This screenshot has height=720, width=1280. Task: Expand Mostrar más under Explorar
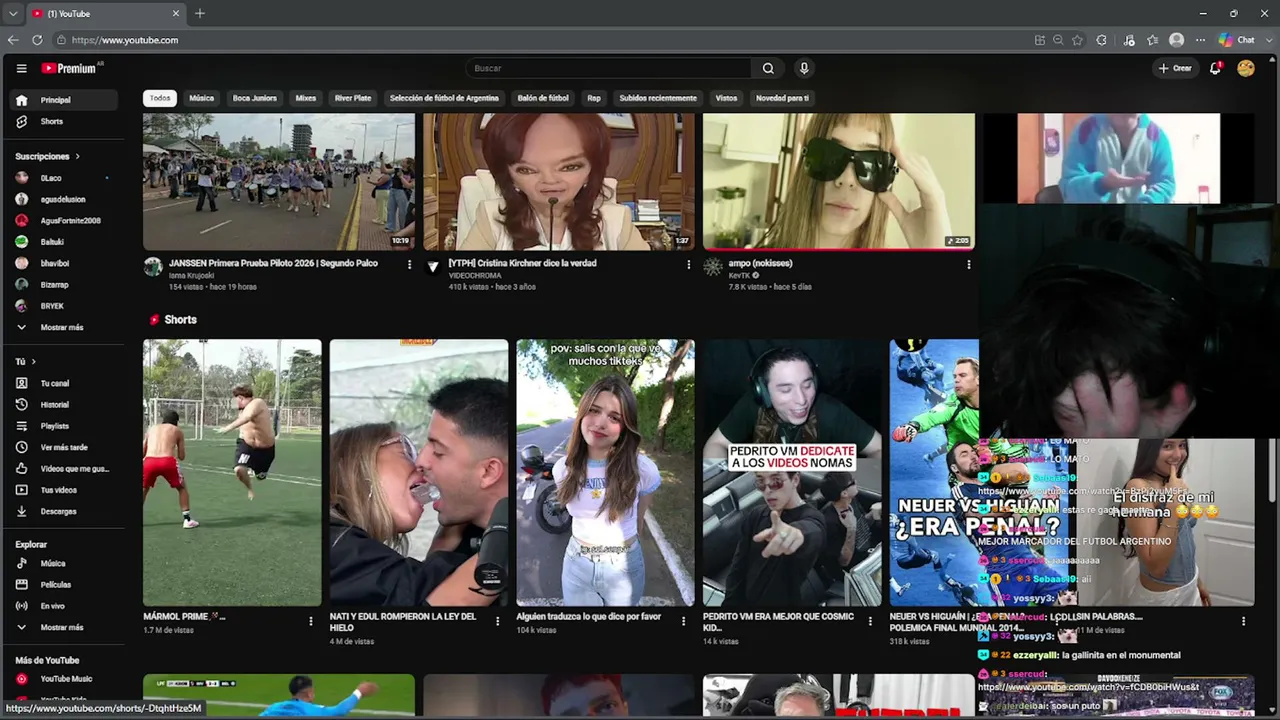pos(62,627)
